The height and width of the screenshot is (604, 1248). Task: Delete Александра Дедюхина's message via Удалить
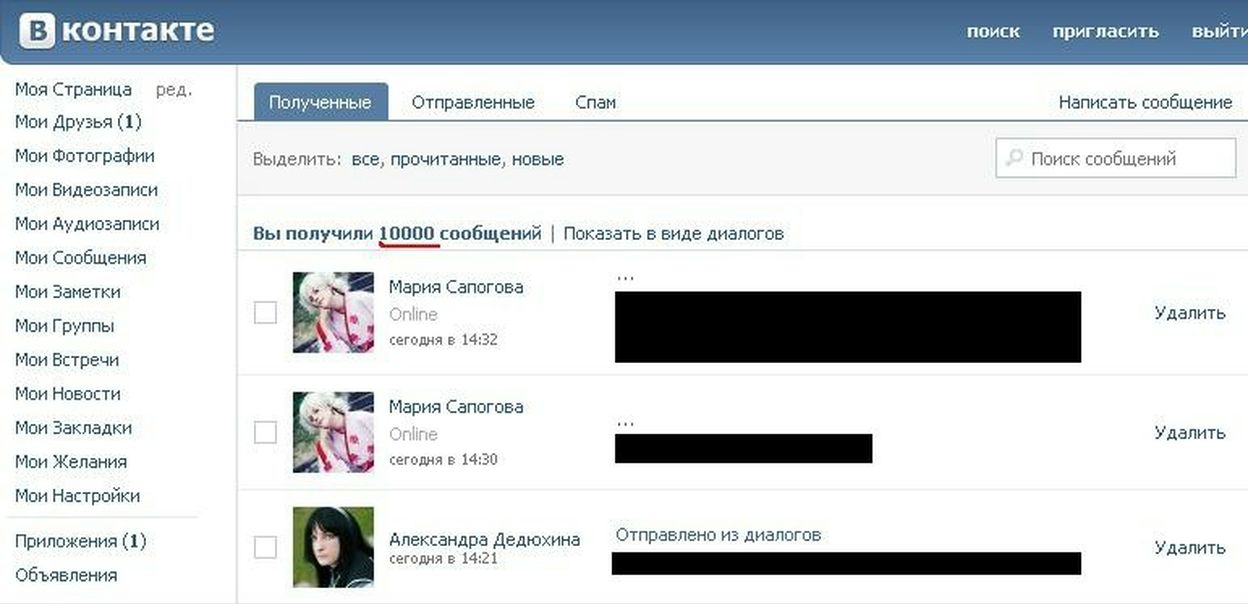(1190, 547)
